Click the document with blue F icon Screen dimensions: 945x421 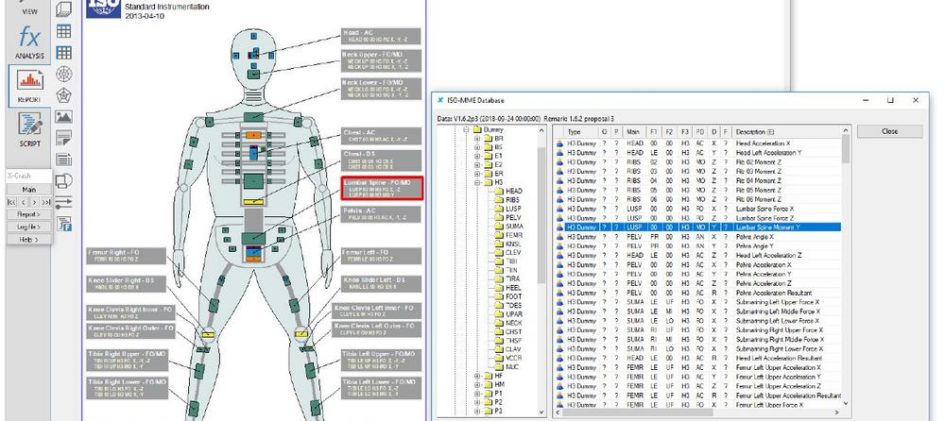[64, 224]
